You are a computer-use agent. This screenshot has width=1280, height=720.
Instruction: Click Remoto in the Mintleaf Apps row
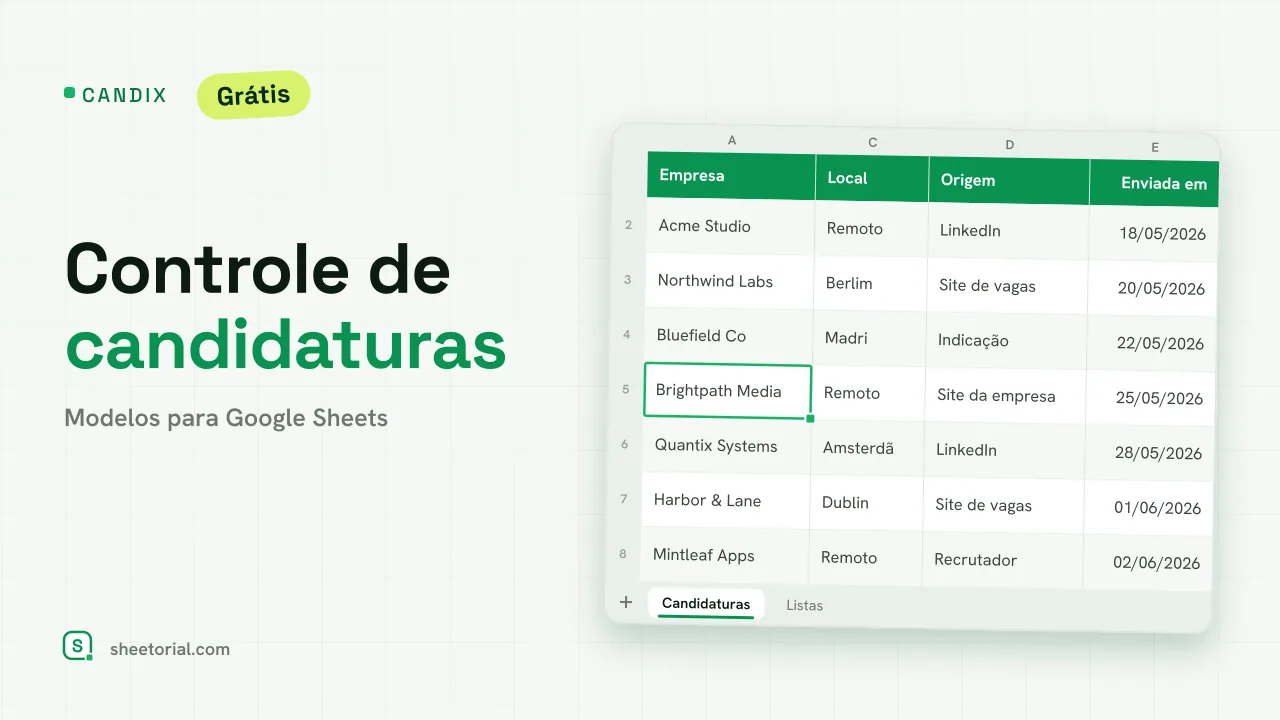tap(865, 558)
